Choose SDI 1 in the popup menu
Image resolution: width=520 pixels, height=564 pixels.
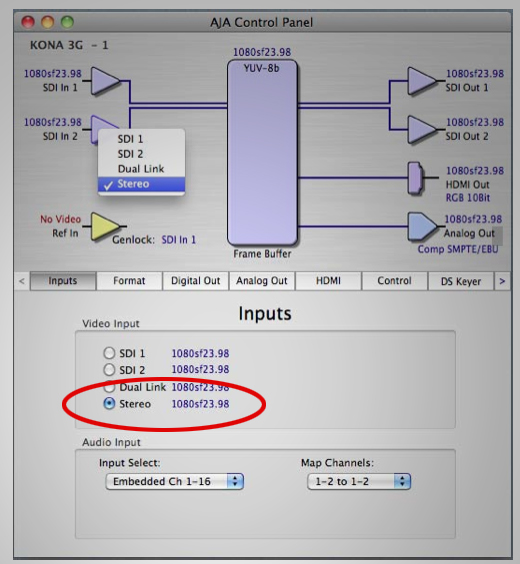point(141,139)
